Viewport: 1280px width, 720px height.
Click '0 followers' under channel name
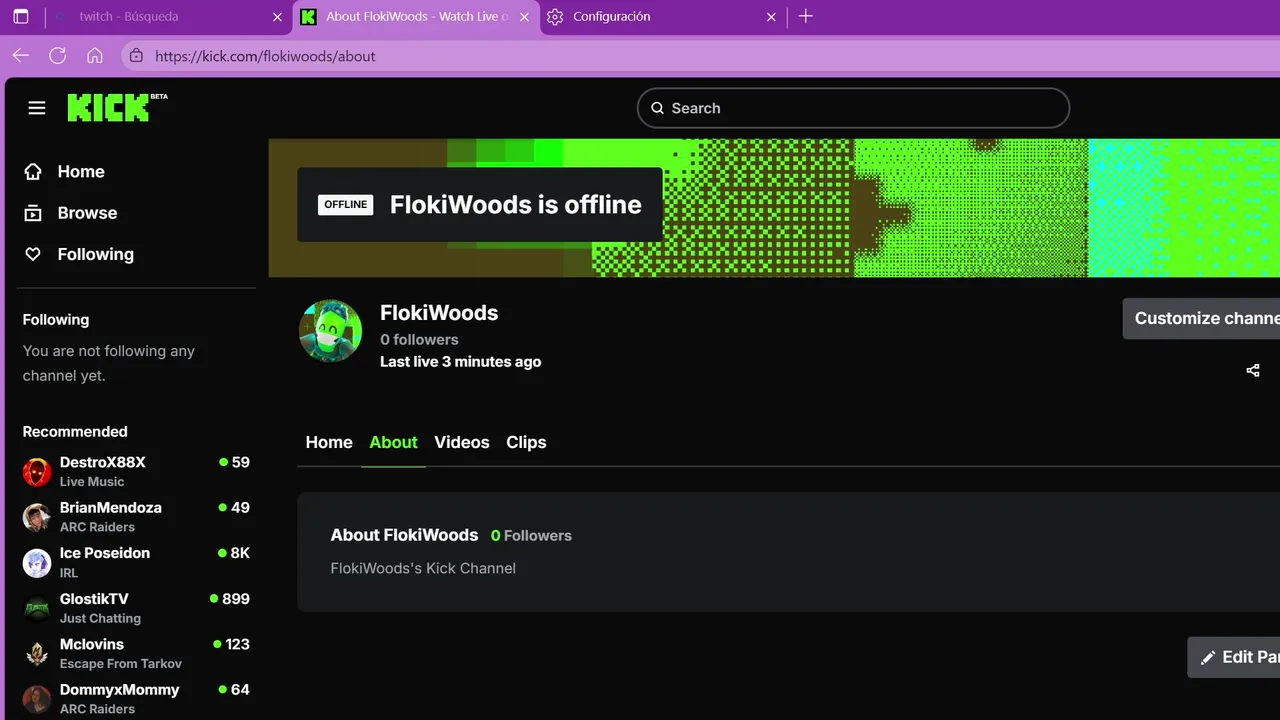point(419,340)
